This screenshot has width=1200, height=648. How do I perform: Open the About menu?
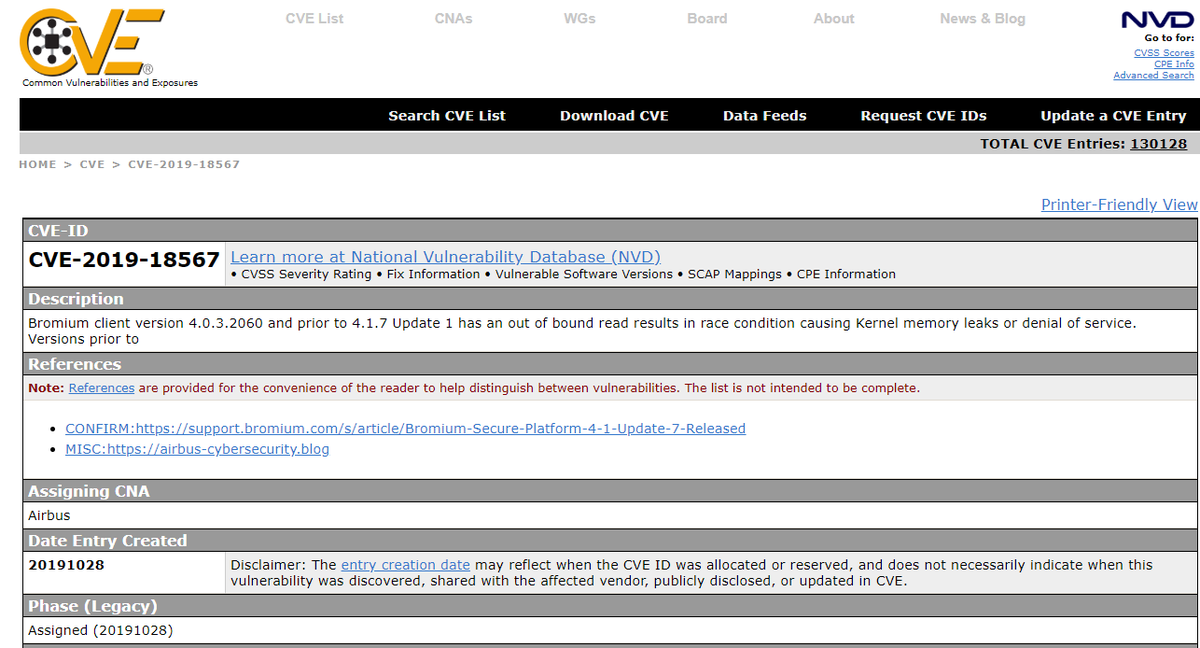834,18
